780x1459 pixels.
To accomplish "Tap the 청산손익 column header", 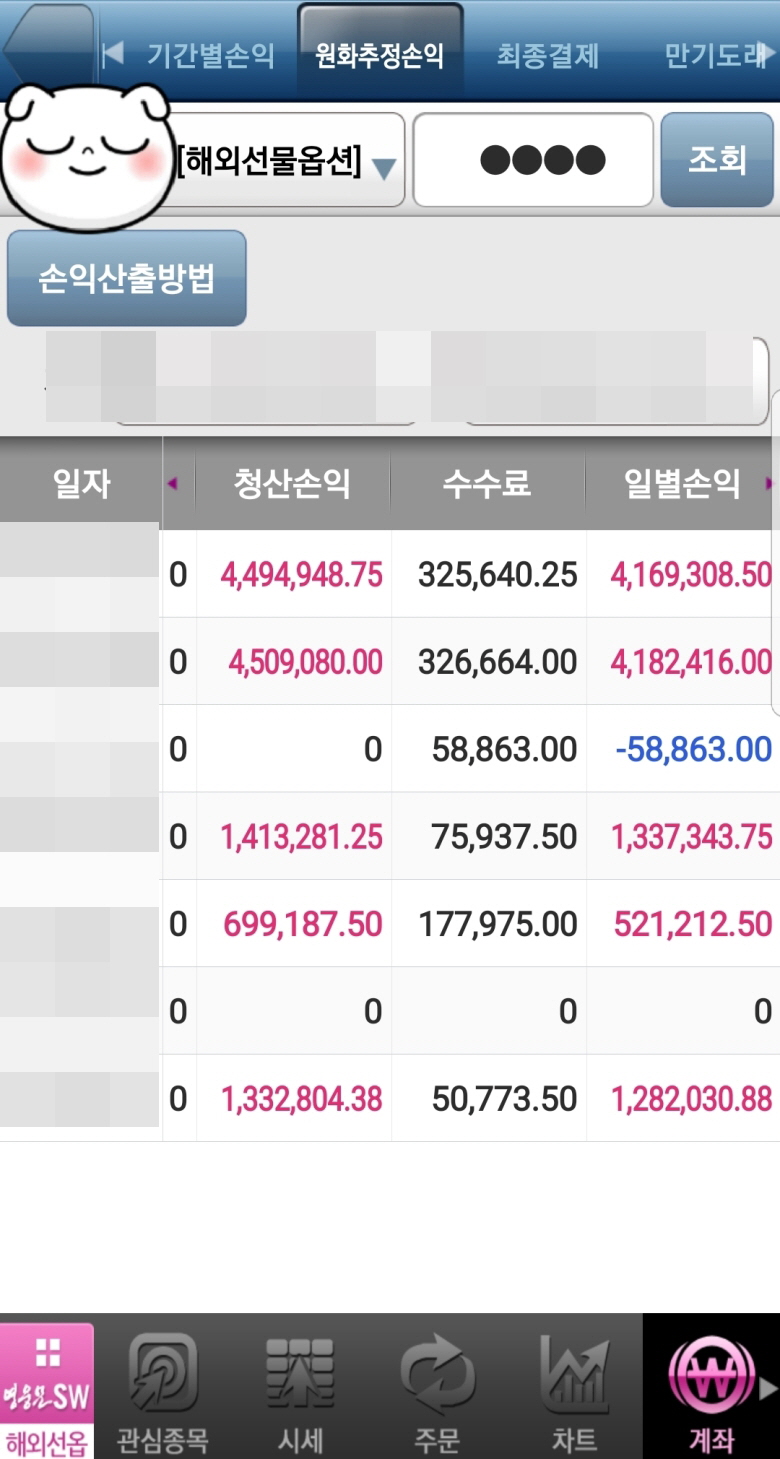I will (292, 485).
